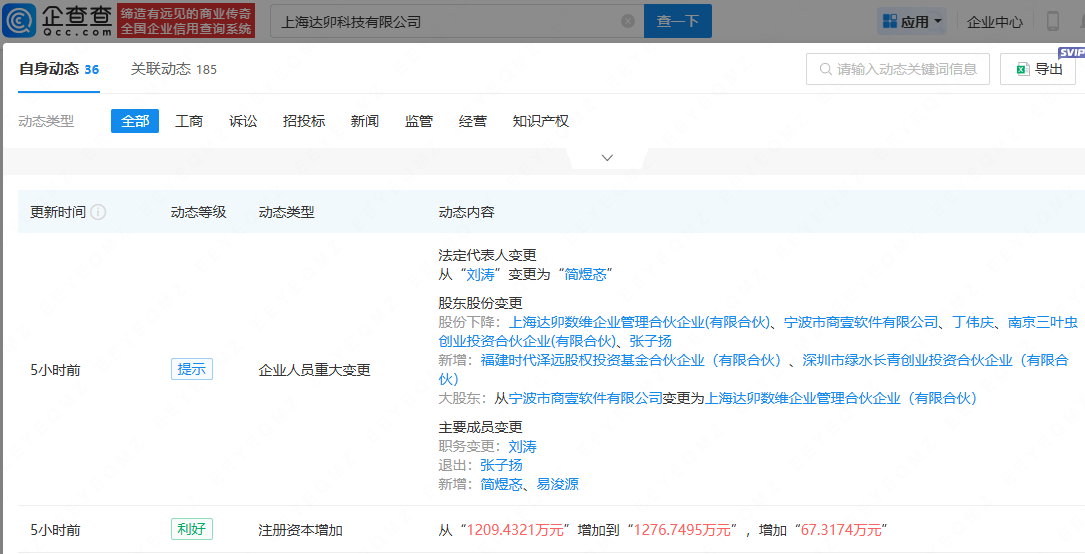Open 企业中心 in the top bar

(x=995, y=21)
